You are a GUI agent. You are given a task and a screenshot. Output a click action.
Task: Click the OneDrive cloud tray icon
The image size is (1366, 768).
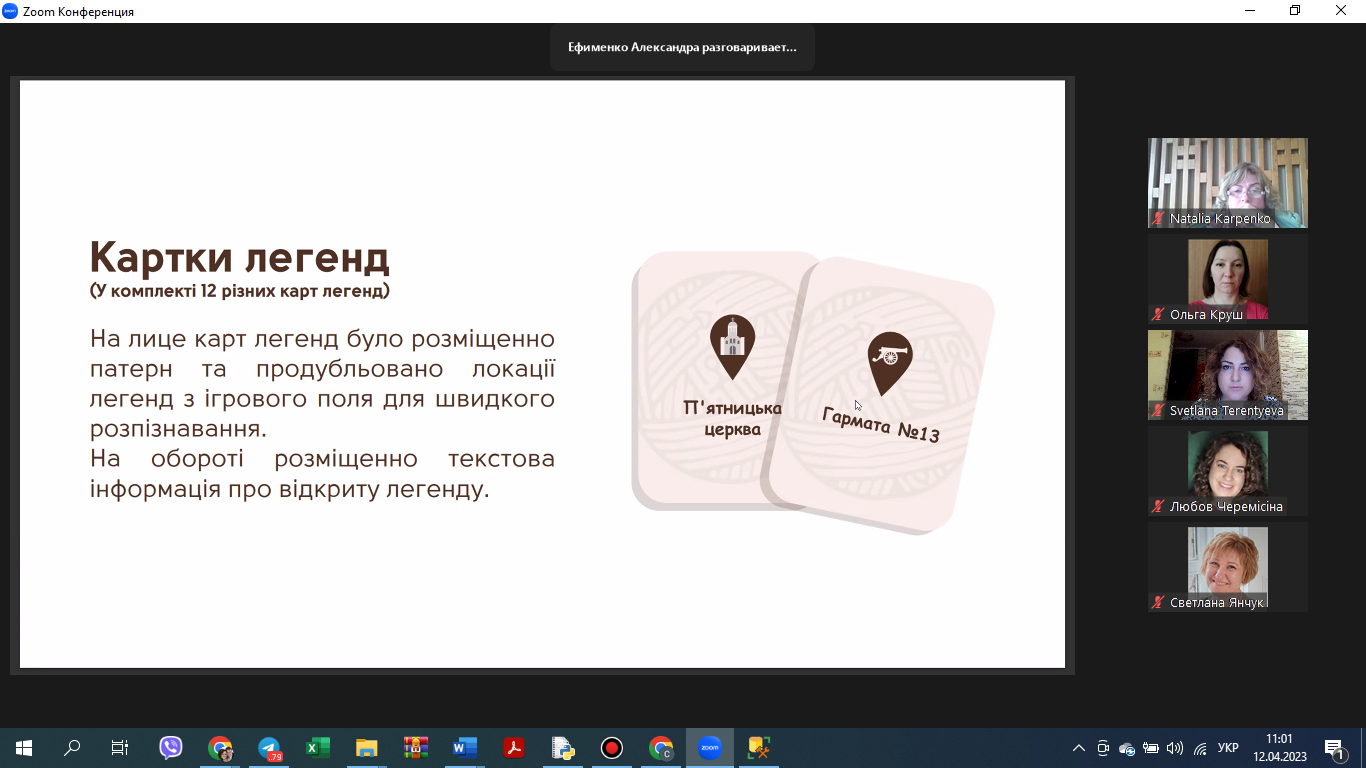tap(1127, 748)
